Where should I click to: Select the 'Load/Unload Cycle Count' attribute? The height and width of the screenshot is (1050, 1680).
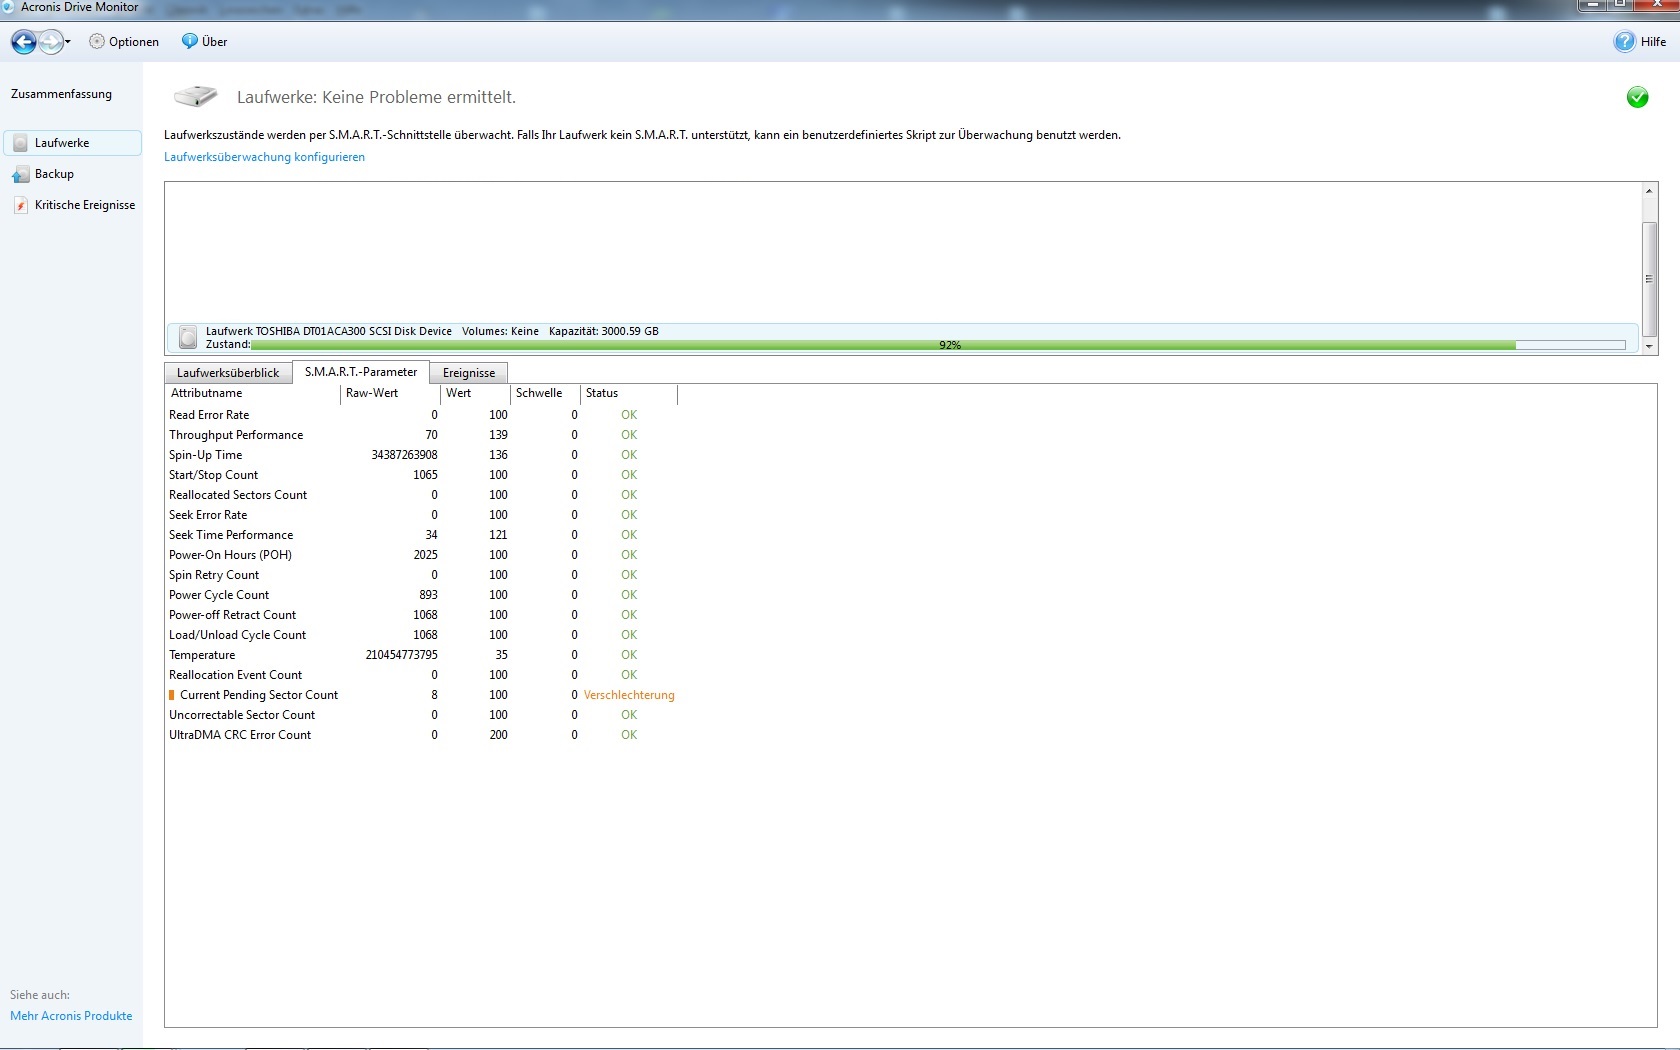coord(238,635)
